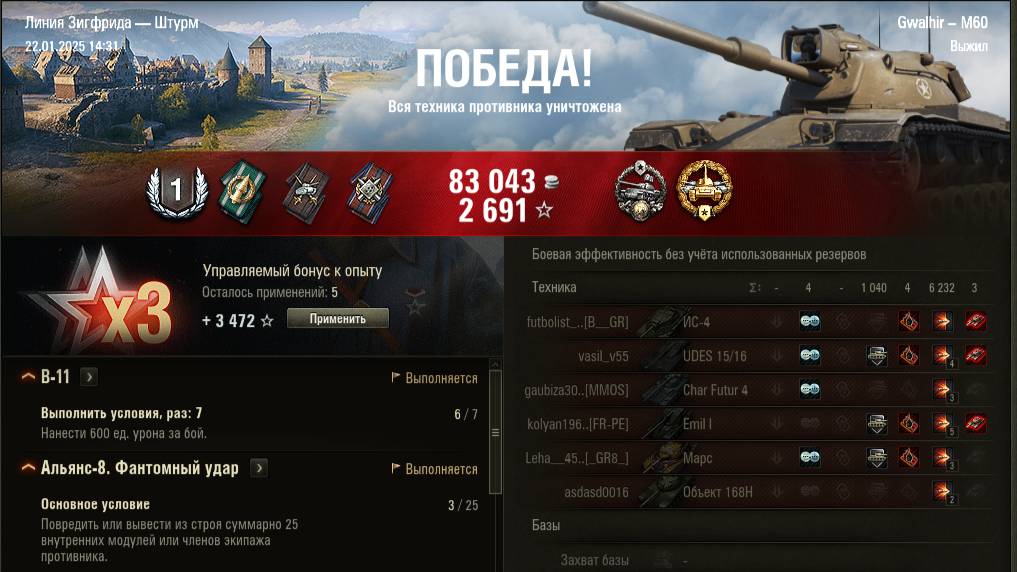Collapse the Альянс-8 Фантомный удар mission
Screen dimensions: 1017x572
coord(28,468)
